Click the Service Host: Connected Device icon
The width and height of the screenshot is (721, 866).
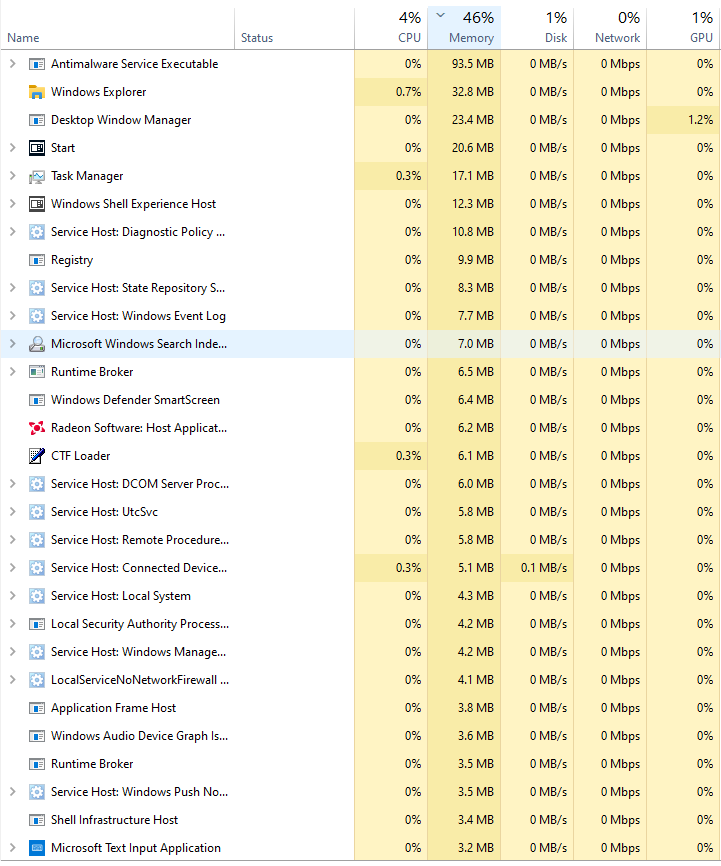36,568
